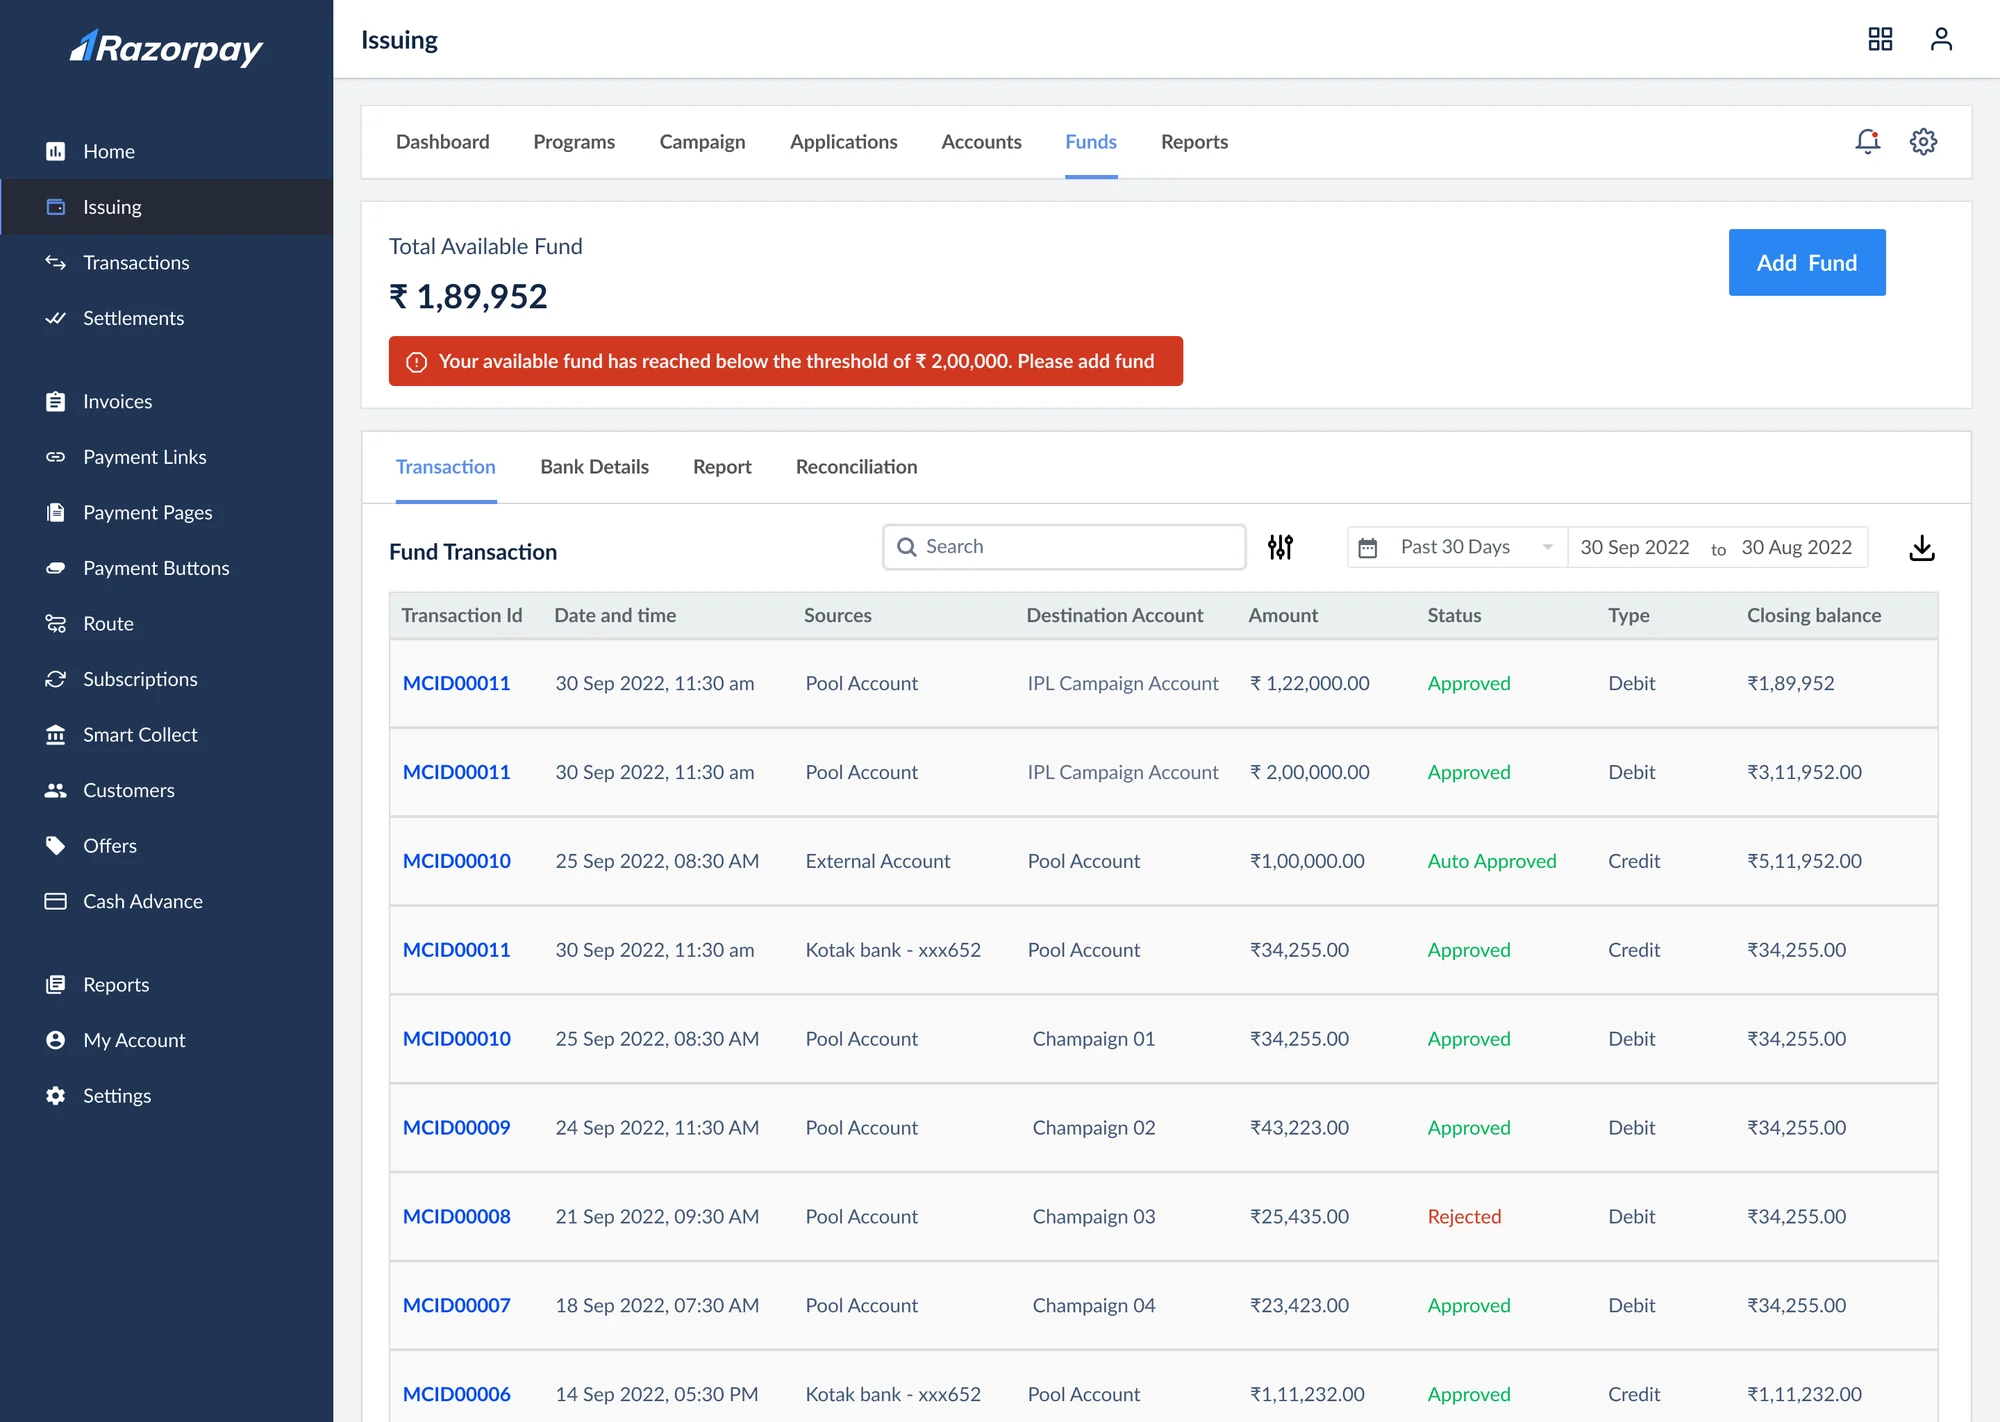Click the Payment Buttons icon

55,568
